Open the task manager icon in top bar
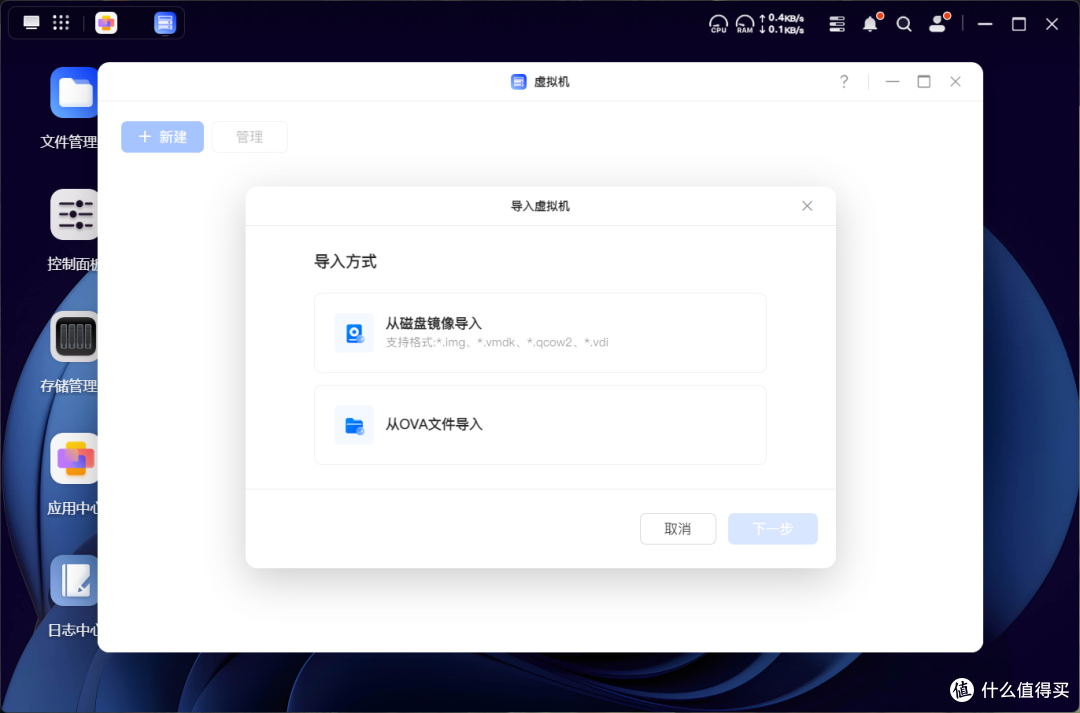The width and height of the screenshot is (1080, 713). 837,24
